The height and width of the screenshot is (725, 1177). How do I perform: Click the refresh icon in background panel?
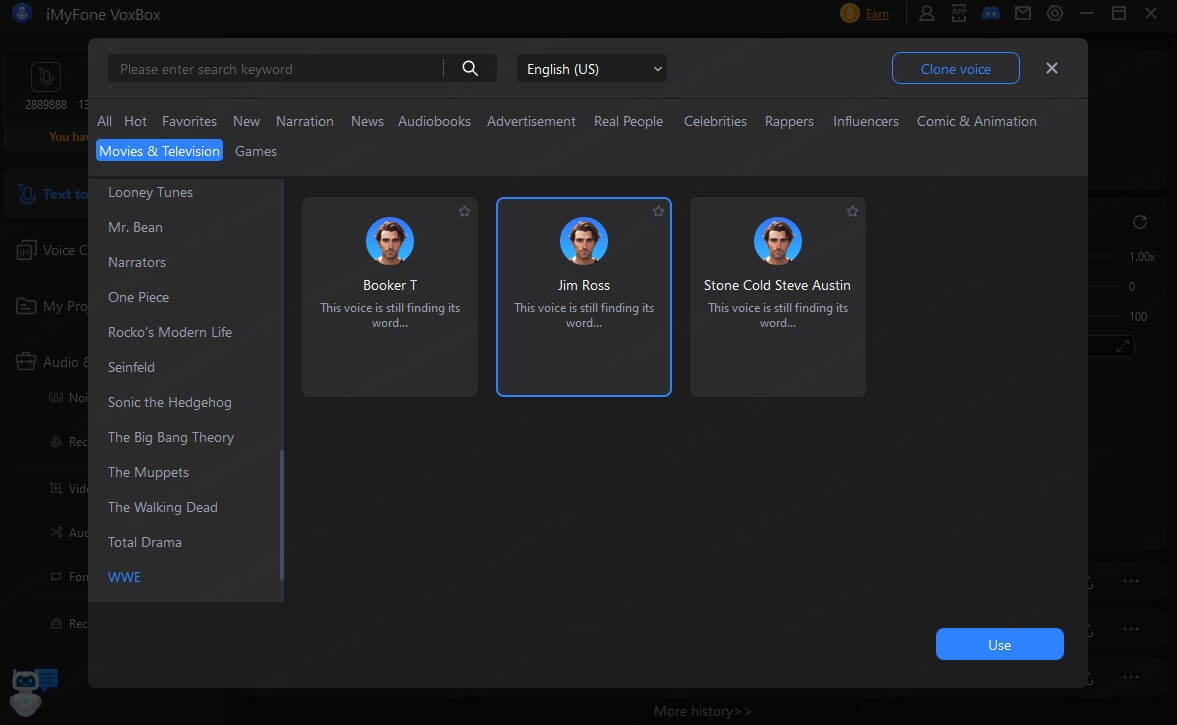tap(1139, 222)
